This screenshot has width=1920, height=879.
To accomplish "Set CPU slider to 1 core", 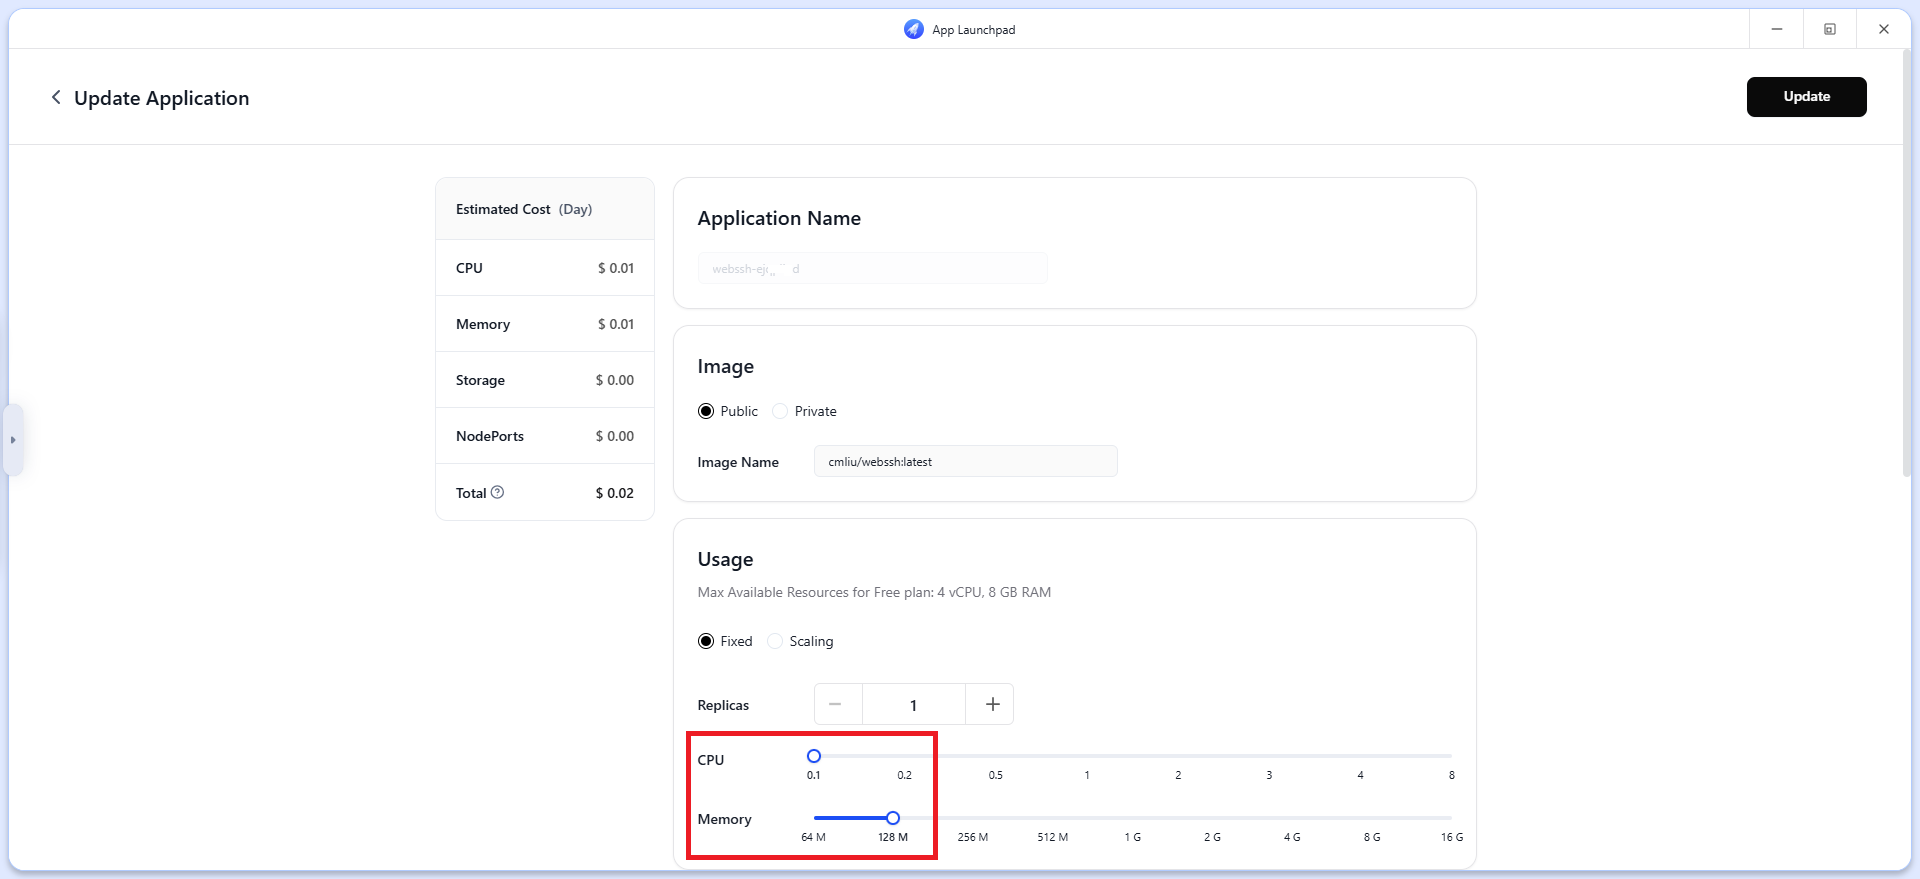I will [x=1087, y=756].
